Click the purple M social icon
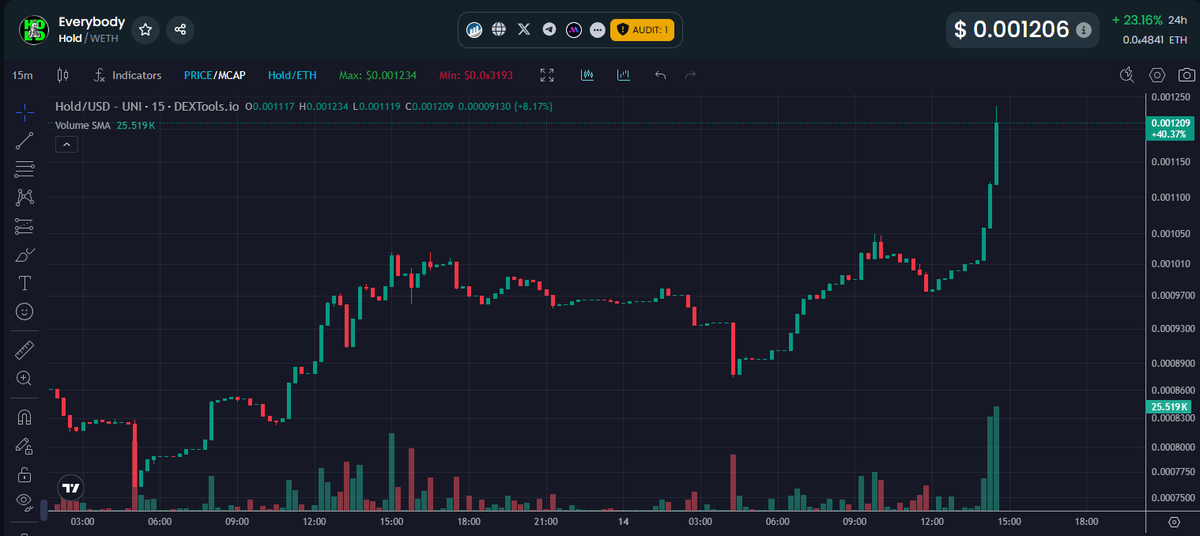 click(x=574, y=30)
